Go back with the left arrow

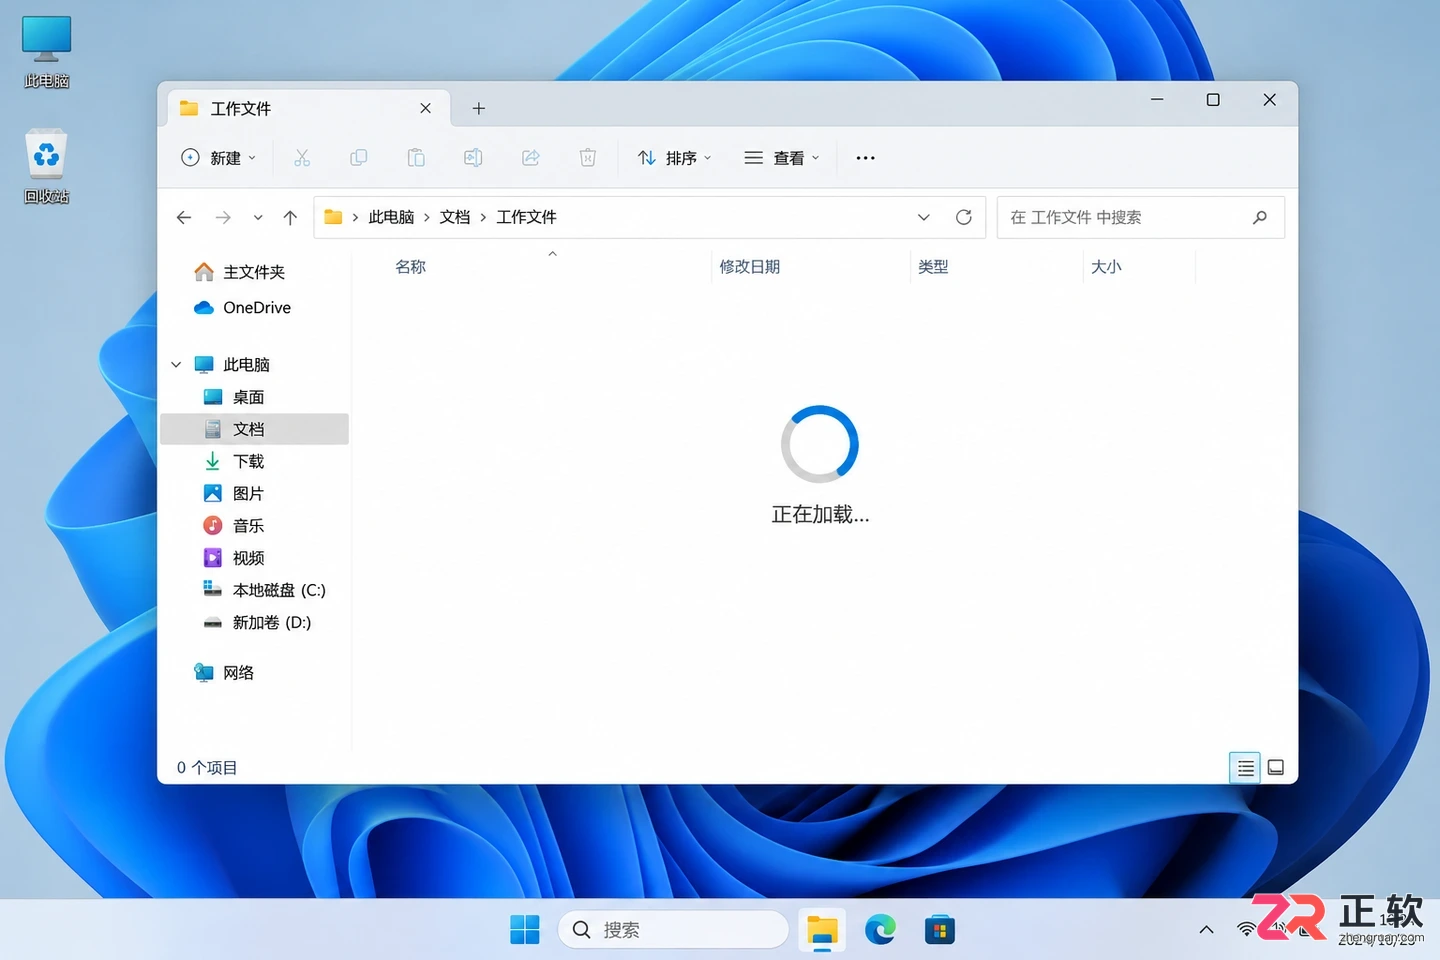pyautogui.click(x=184, y=217)
